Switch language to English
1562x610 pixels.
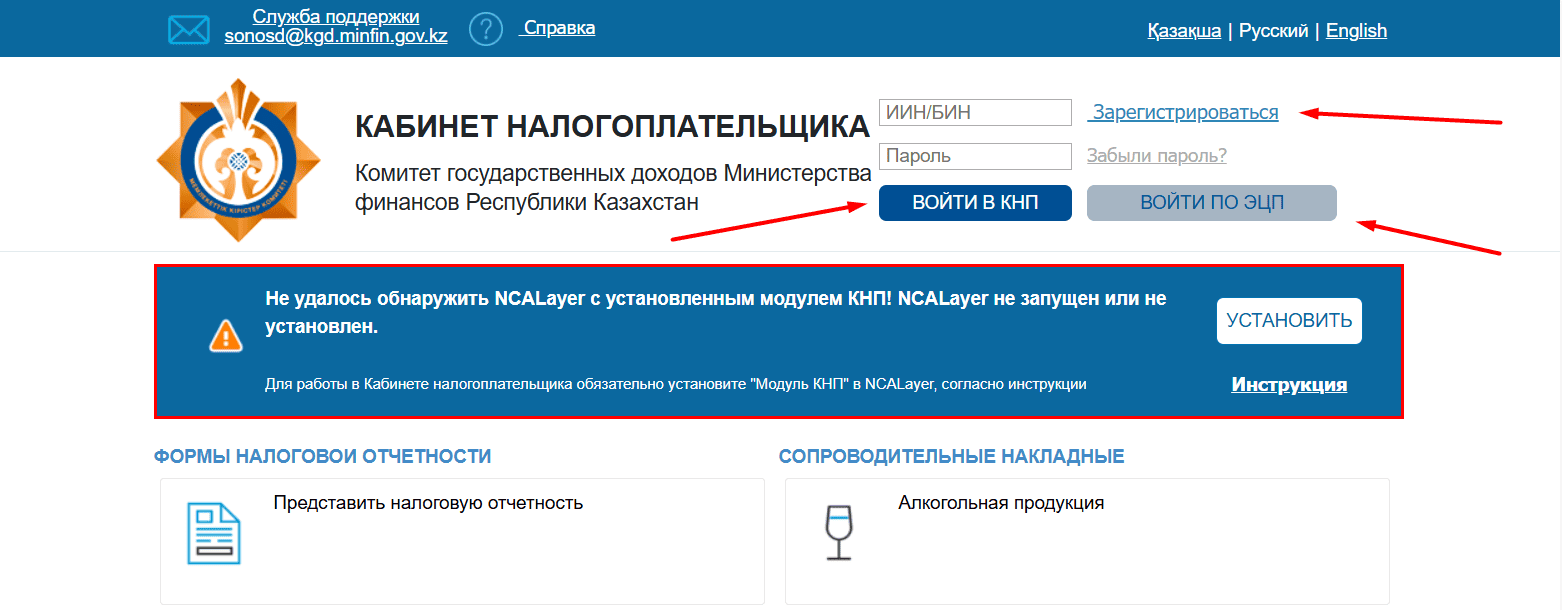pyautogui.click(x=1356, y=30)
